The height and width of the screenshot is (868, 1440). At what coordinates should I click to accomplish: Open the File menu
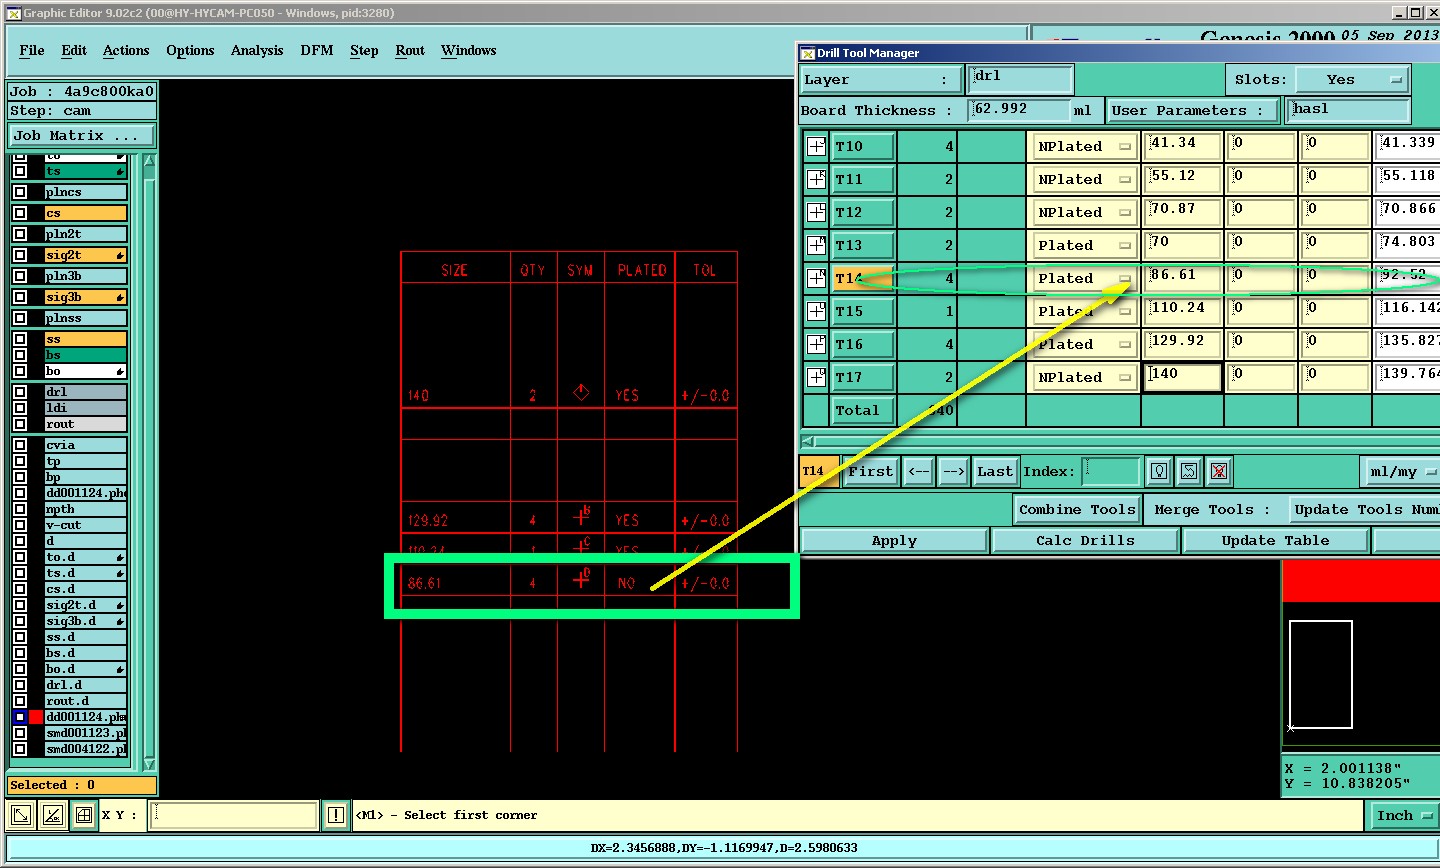pyautogui.click(x=32, y=50)
